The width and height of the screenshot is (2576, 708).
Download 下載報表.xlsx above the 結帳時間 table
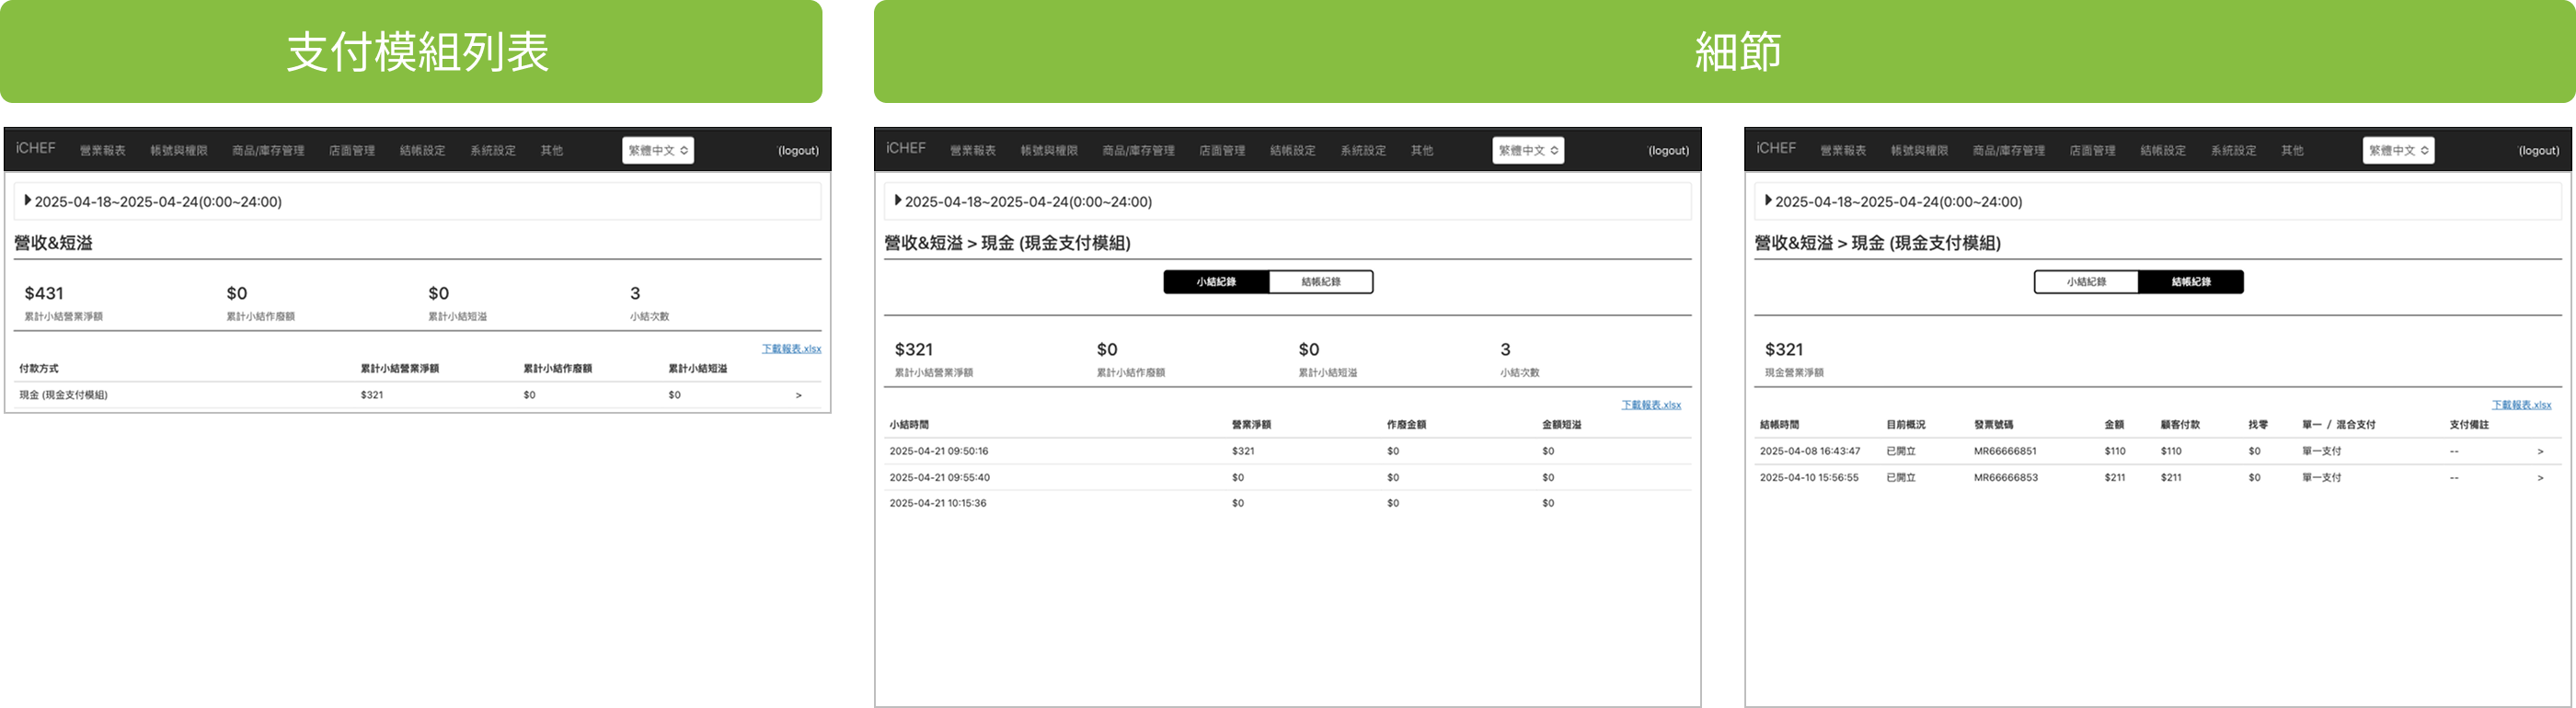(x=2521, y=405)
